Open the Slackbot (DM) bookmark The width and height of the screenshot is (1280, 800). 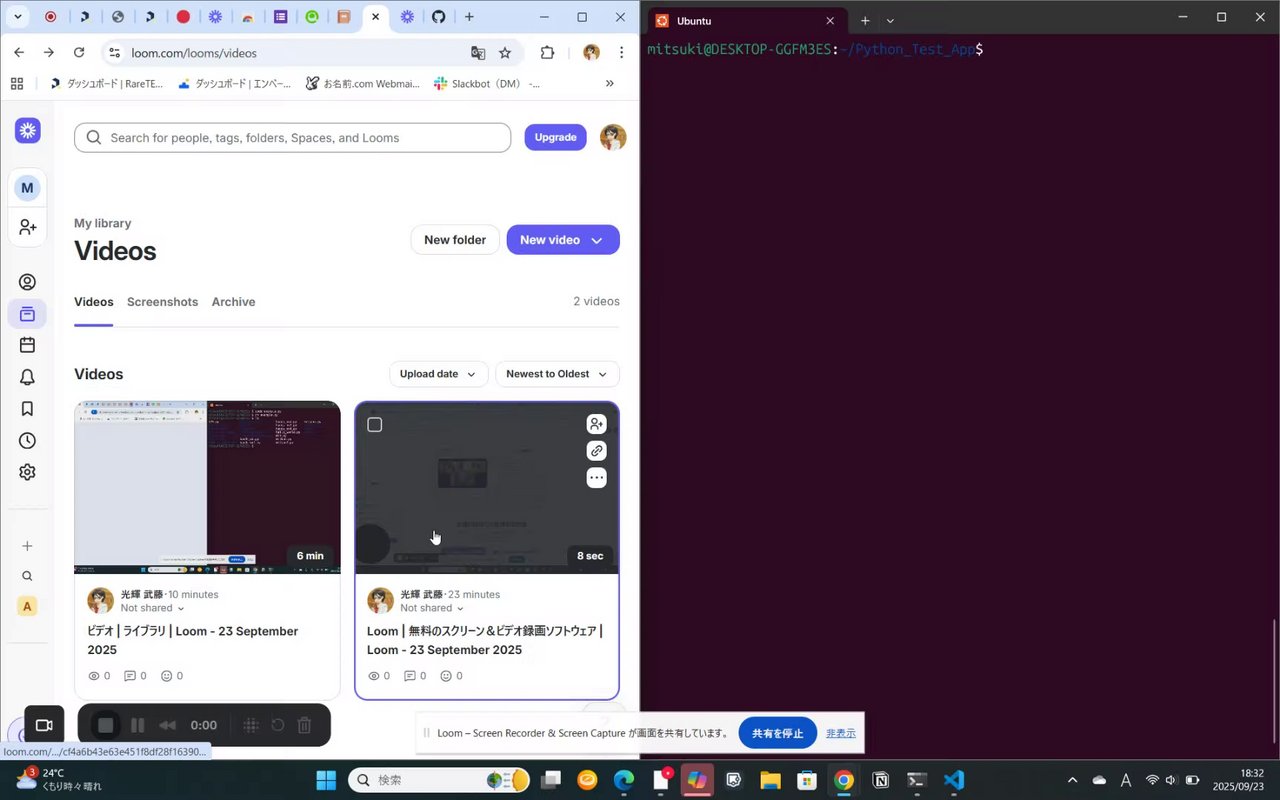[x=486, y=84]
